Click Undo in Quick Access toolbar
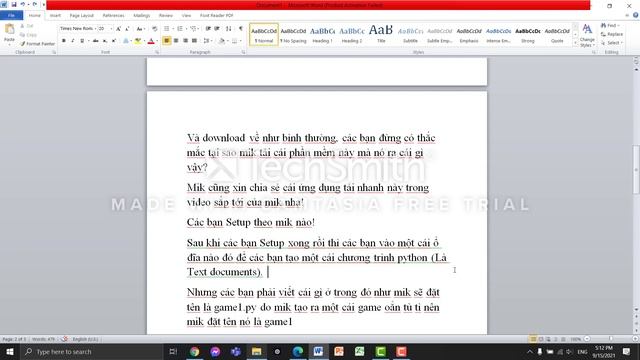Screen dimensions: 640x360 (23, 4)
